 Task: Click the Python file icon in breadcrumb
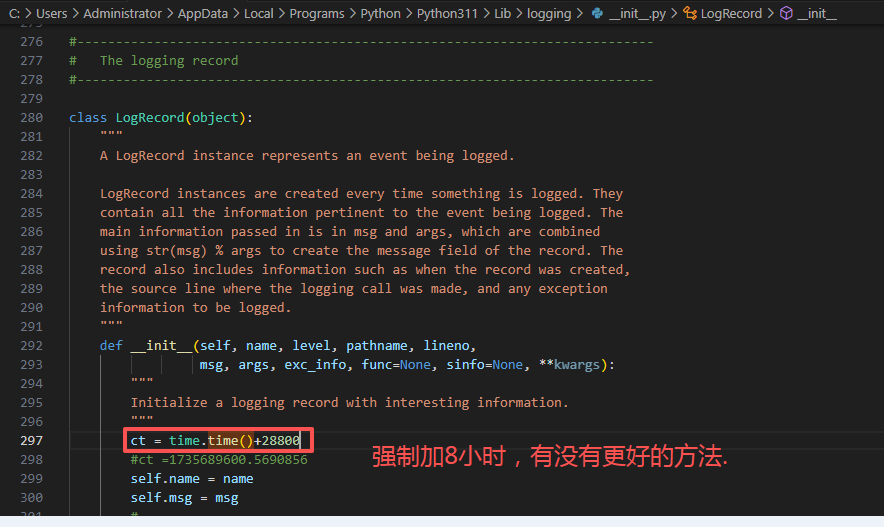coord(598,14)
